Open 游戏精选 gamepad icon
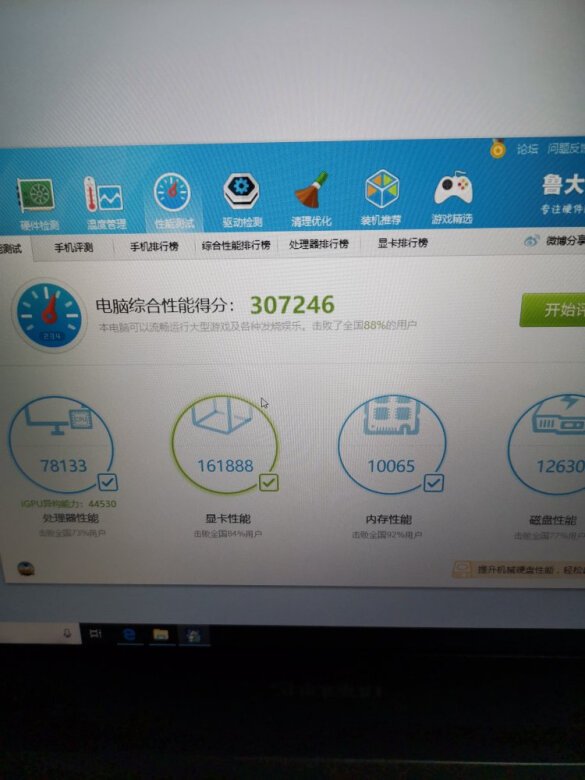 pyautogui.click(x=453, y=189)
